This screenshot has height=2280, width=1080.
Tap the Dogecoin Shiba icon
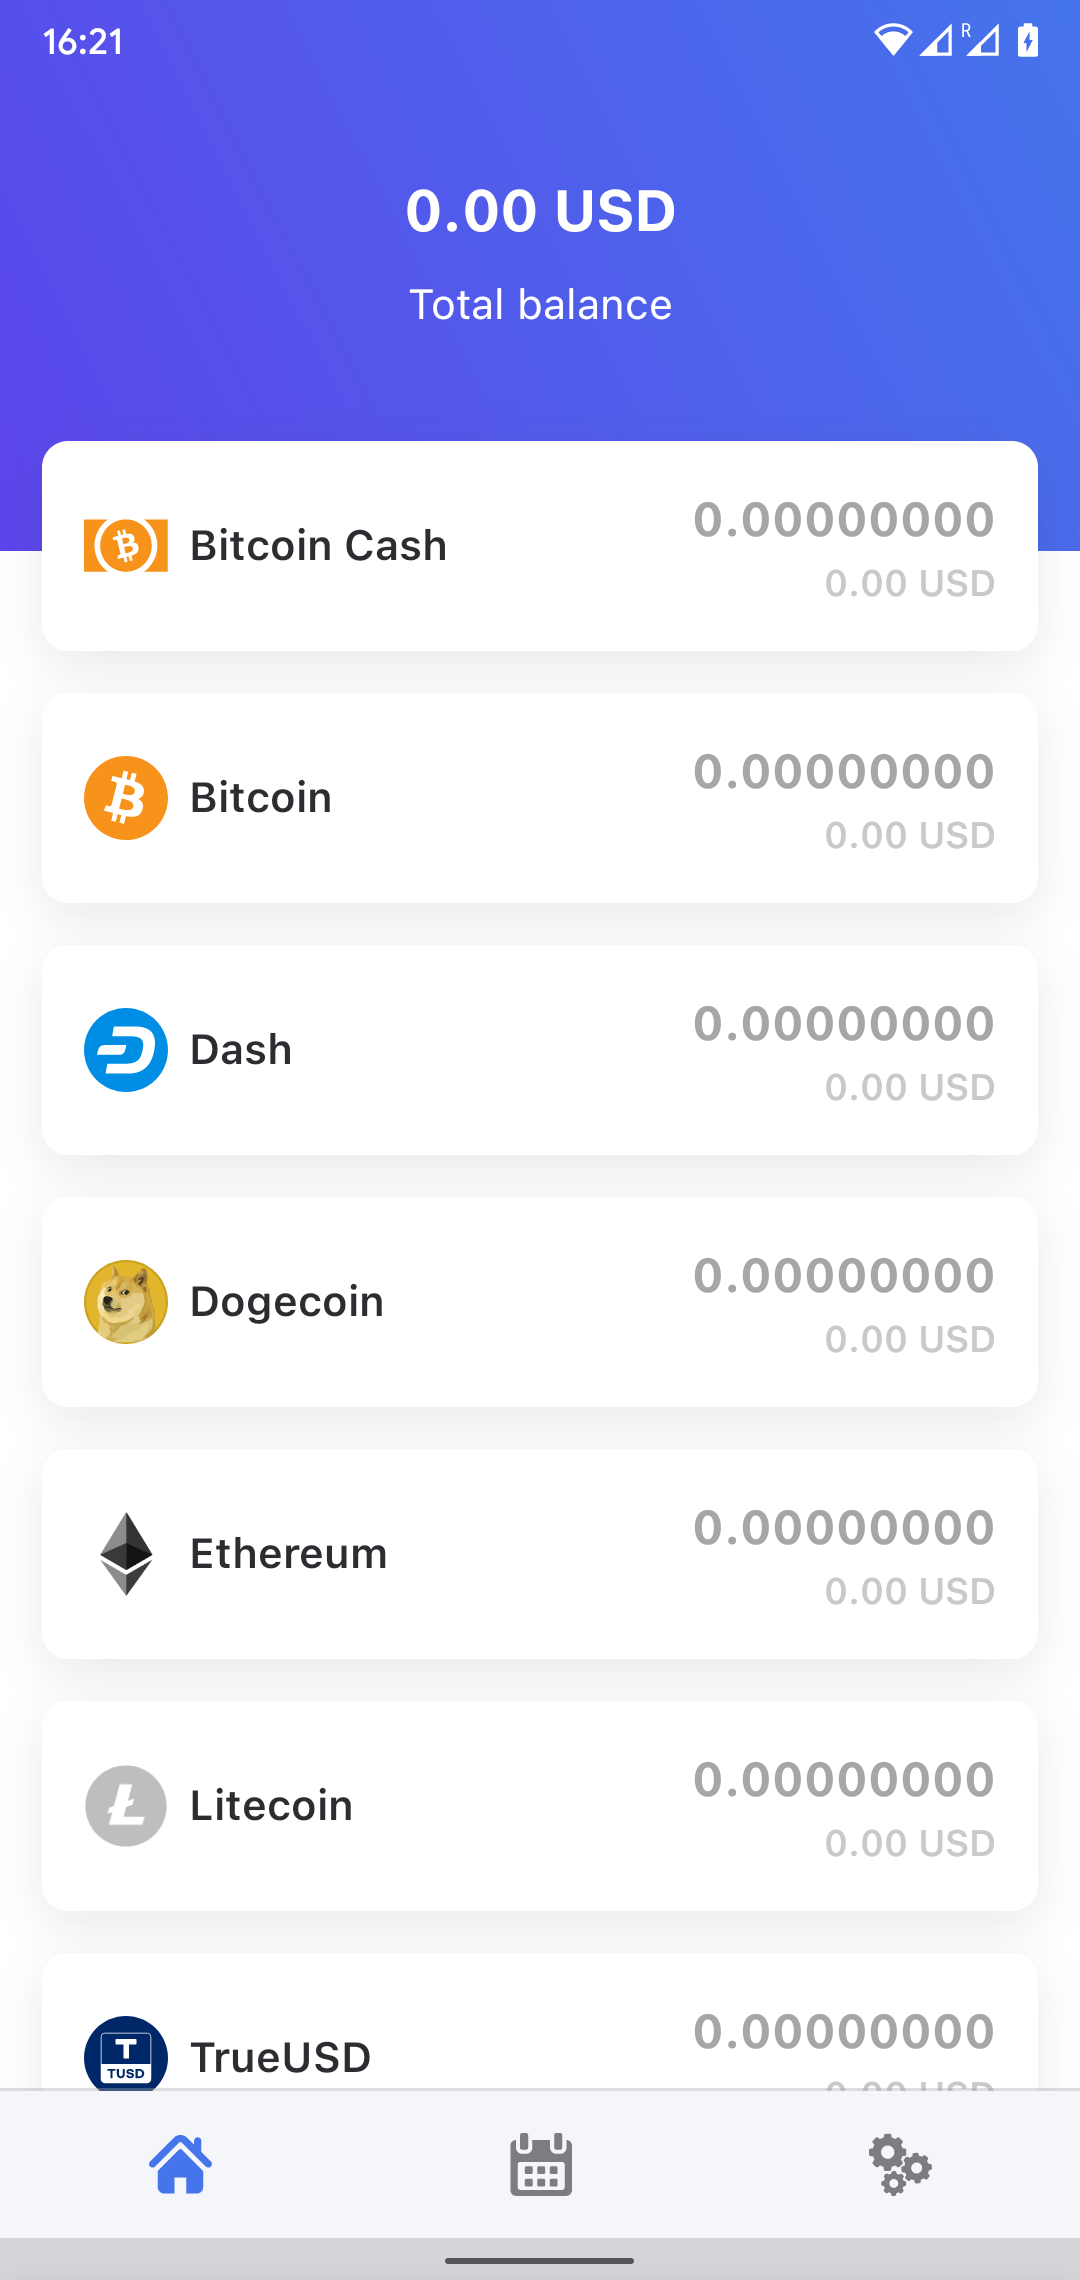[126, 1302]
